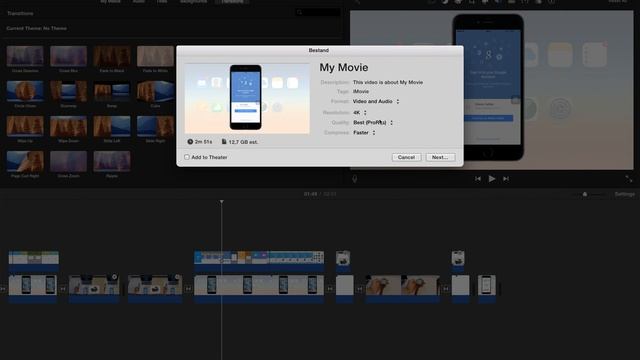Click the badge icon on the third desk clip
Viewport: 640px width, 360px height.
point(178,277)
